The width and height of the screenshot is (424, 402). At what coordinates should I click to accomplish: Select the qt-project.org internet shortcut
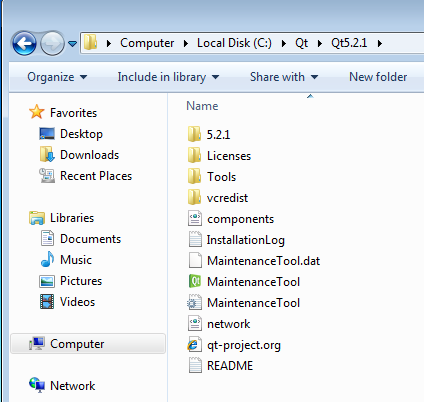(234, 345)
